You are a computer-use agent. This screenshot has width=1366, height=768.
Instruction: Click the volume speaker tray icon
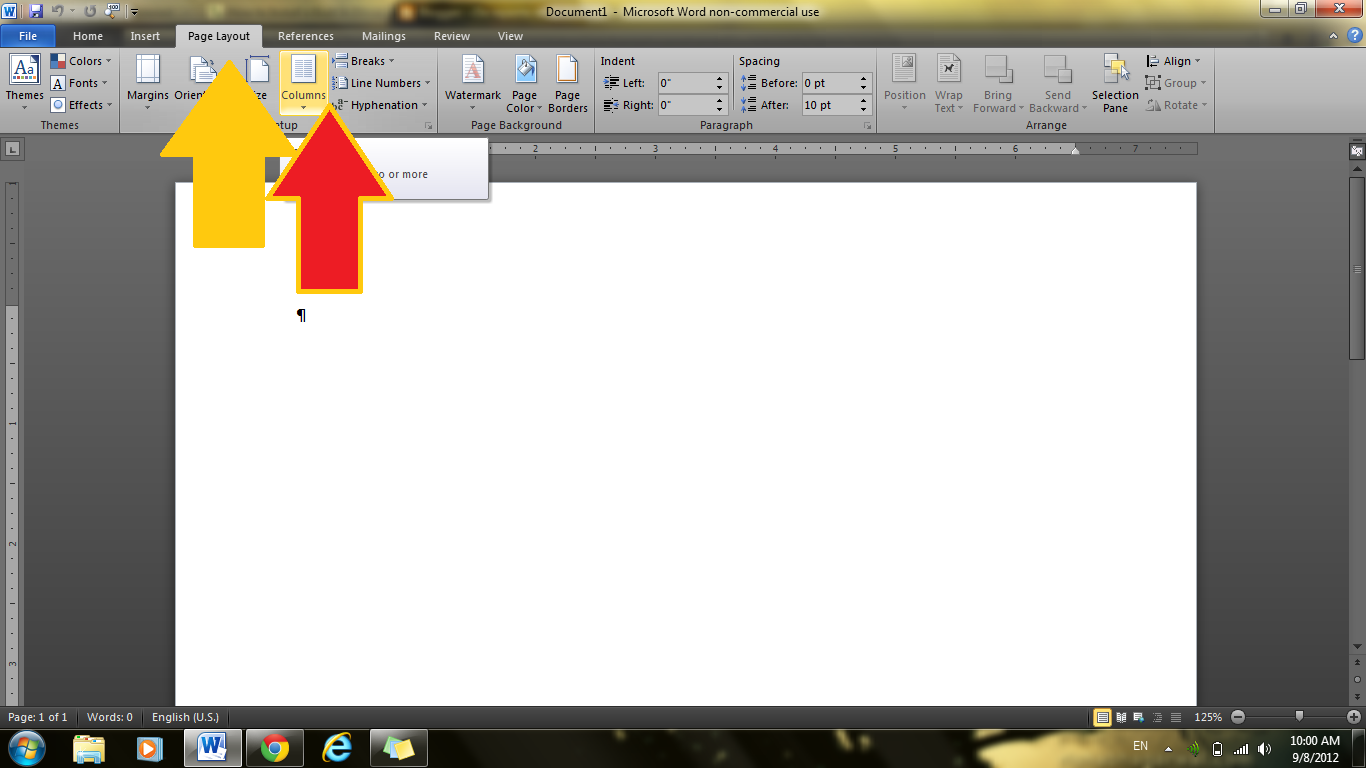click(1264, 748)
